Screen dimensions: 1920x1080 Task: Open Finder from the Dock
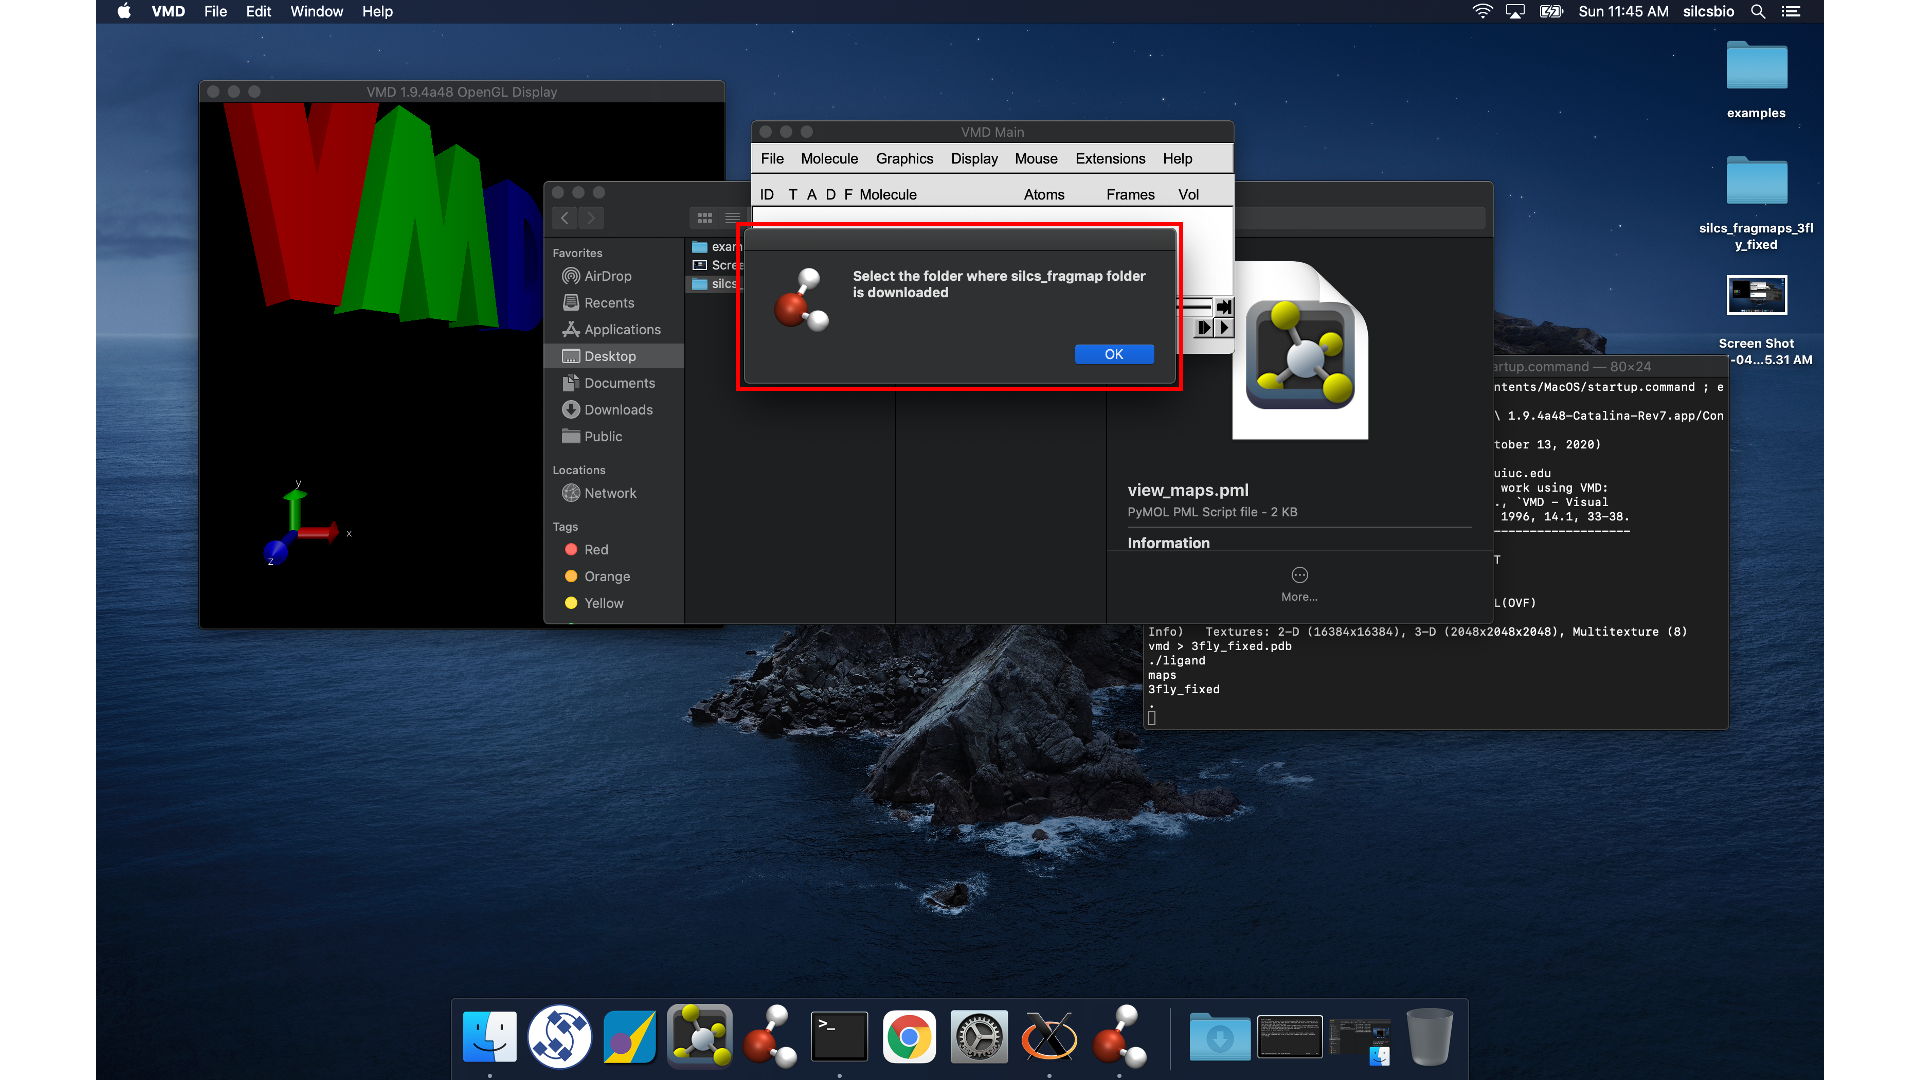click(490, 1037)
